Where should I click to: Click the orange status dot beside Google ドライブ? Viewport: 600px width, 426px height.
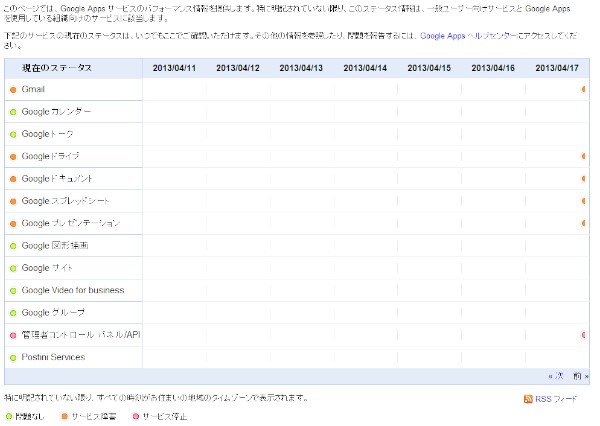tap(13, 157)
